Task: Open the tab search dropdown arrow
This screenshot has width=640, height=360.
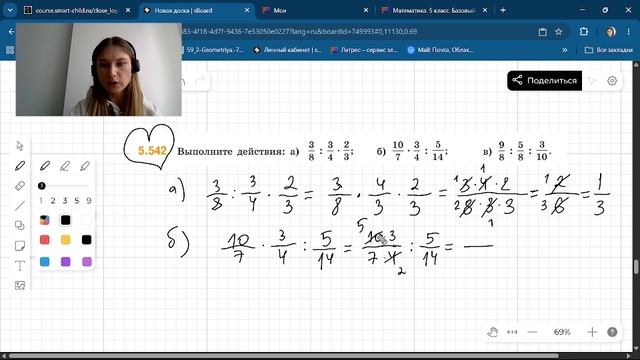Action: pos(10,10)
